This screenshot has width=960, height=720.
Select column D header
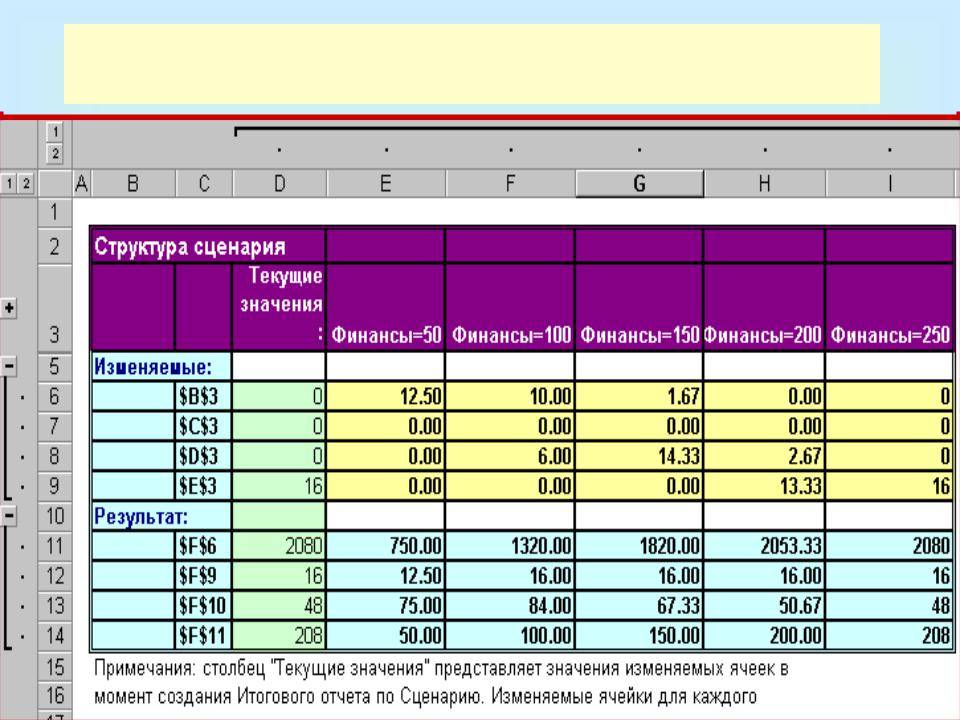point(279,183)
